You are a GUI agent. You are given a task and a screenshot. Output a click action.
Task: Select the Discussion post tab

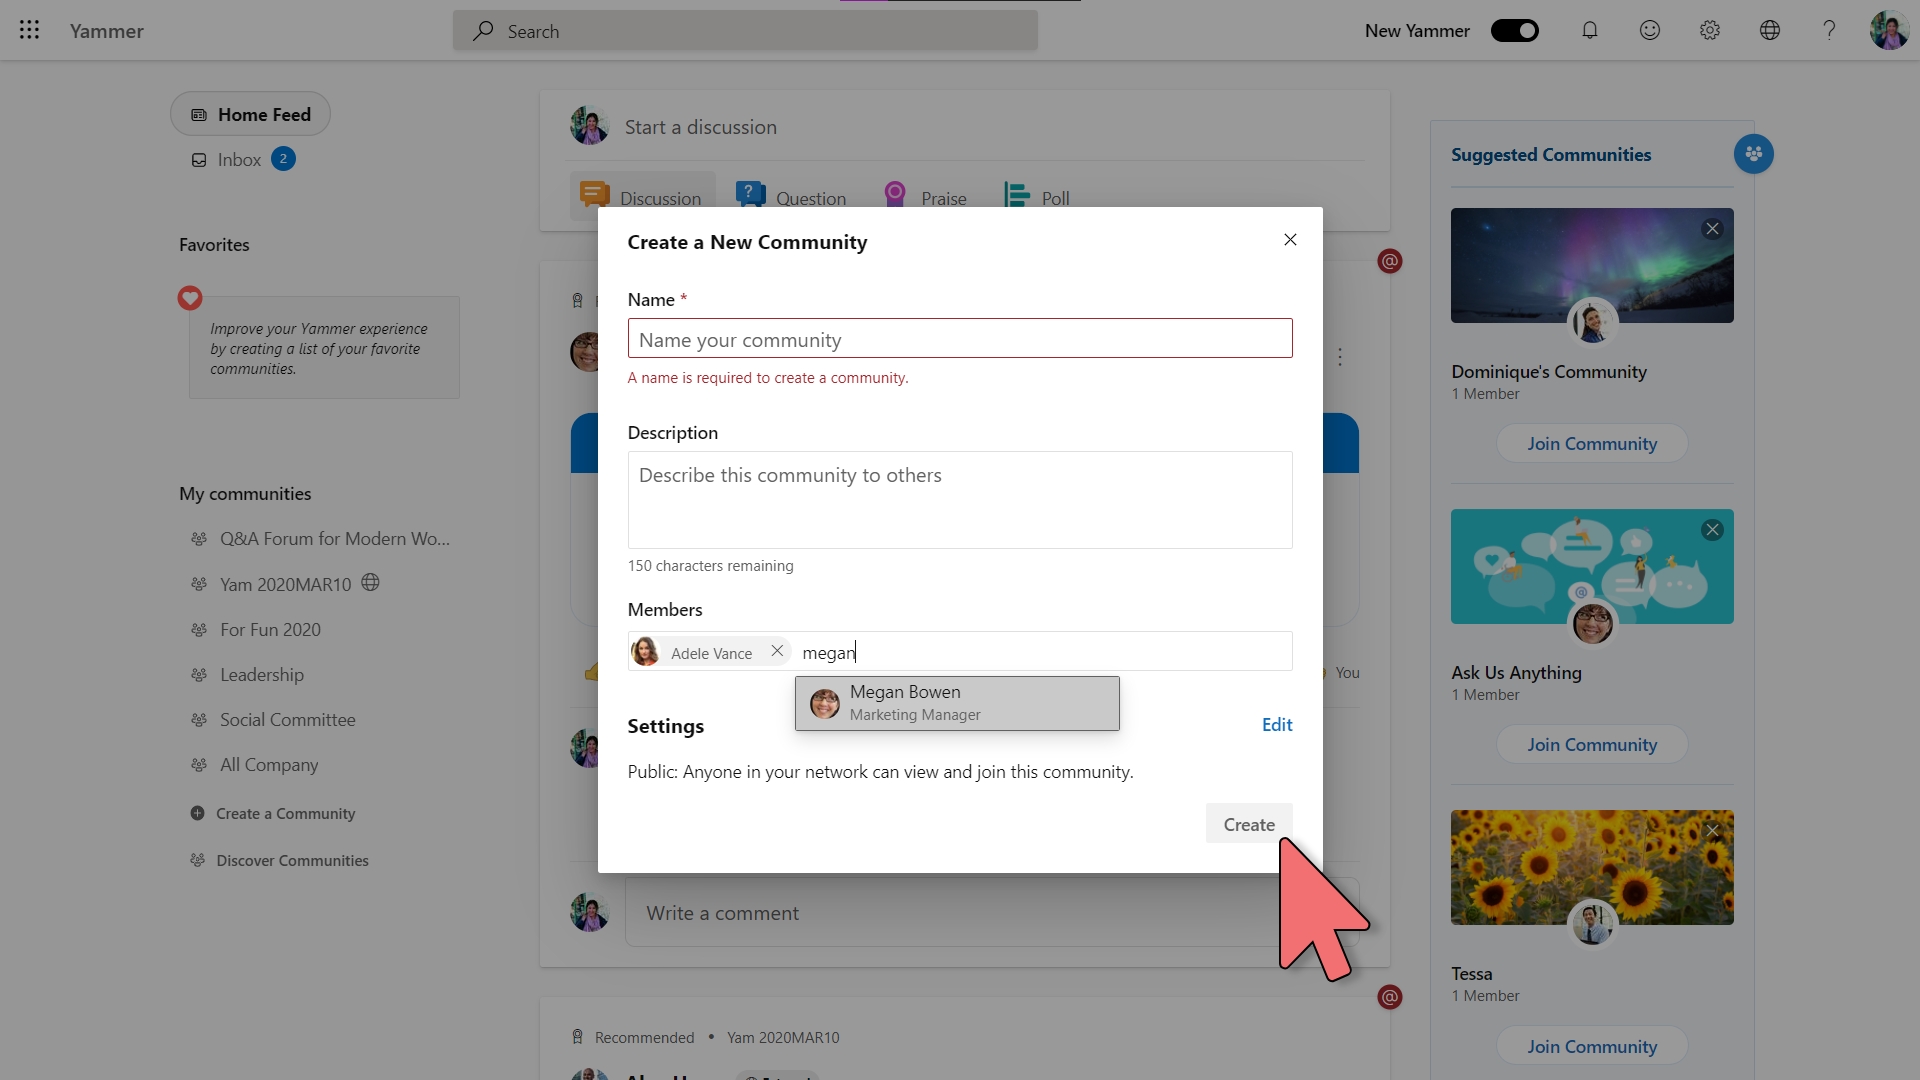642,196
